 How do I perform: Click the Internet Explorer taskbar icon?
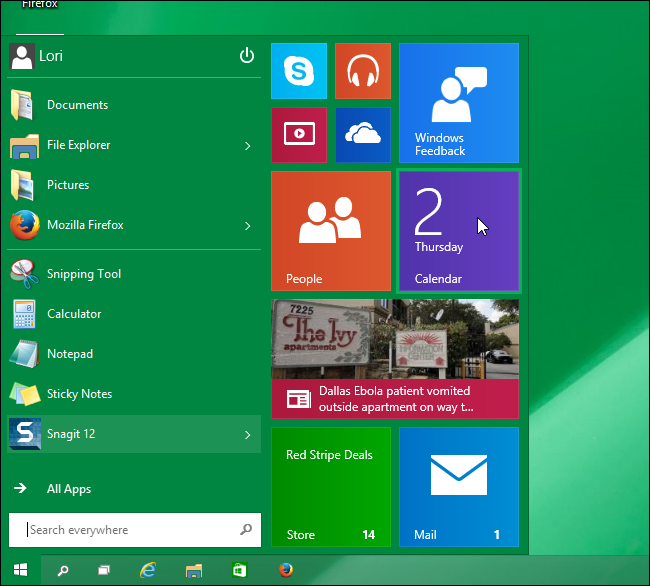149,570
